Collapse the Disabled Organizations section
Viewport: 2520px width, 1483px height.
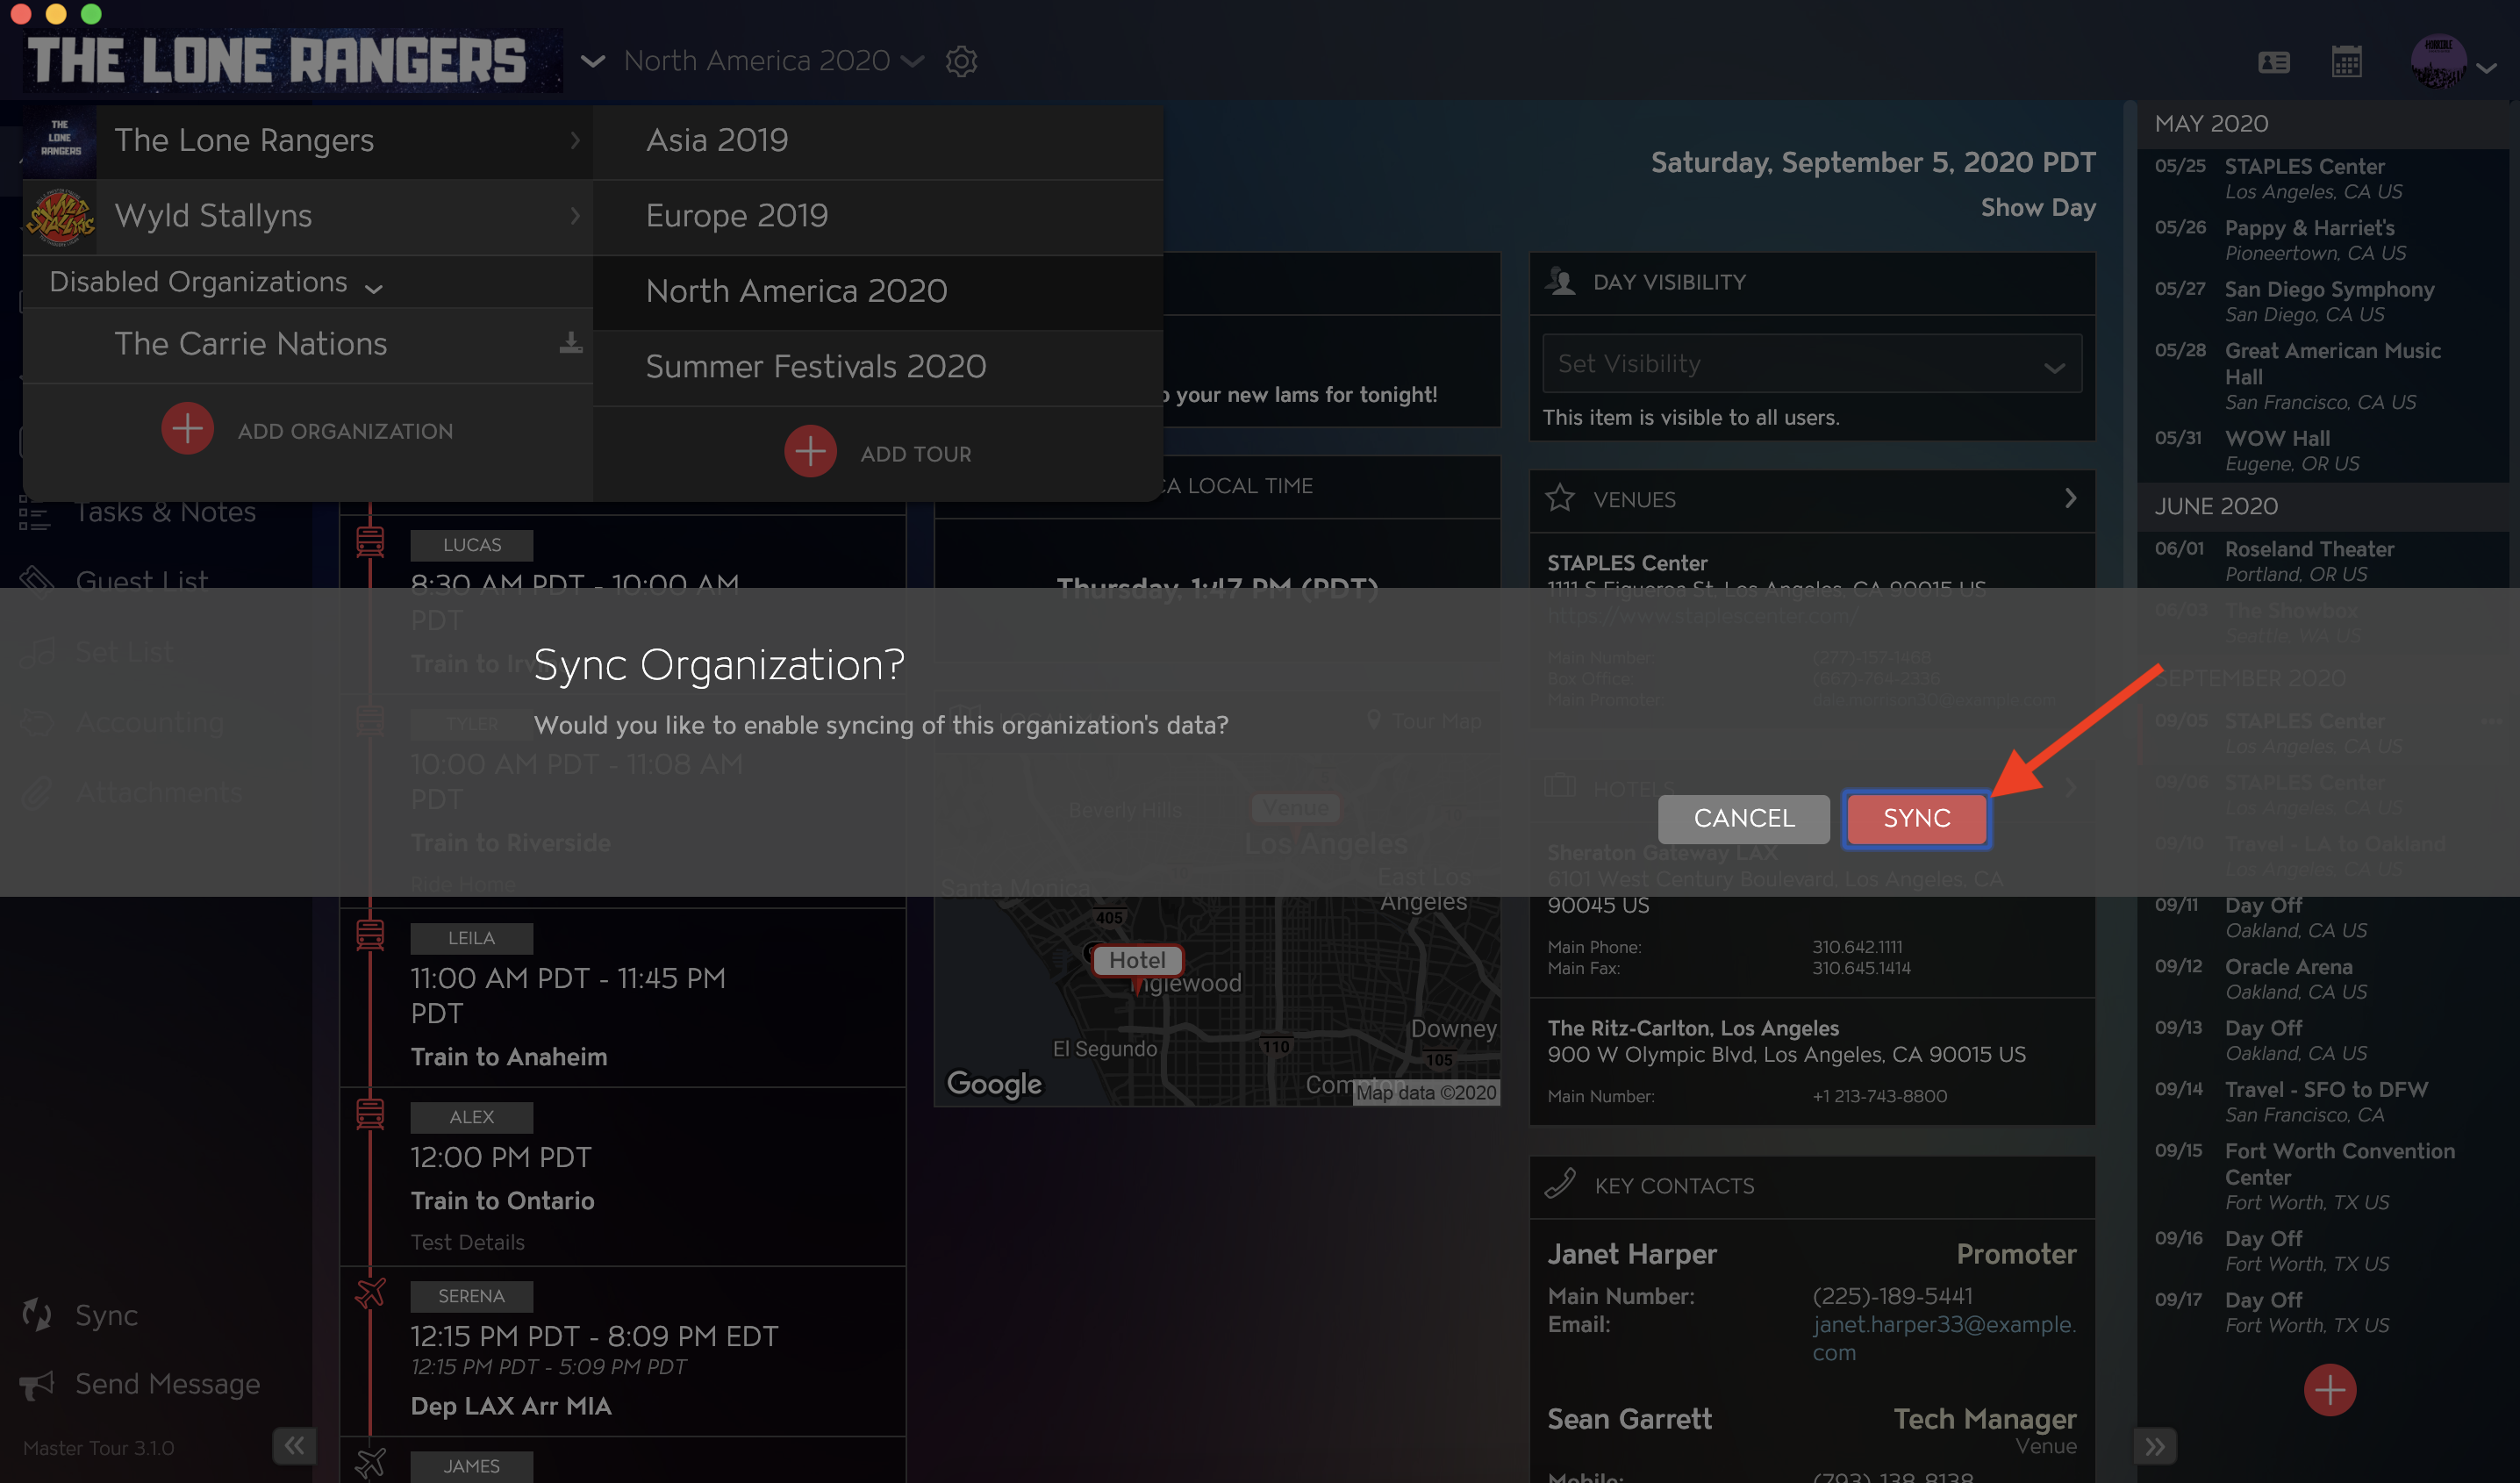tap(216, 283)
